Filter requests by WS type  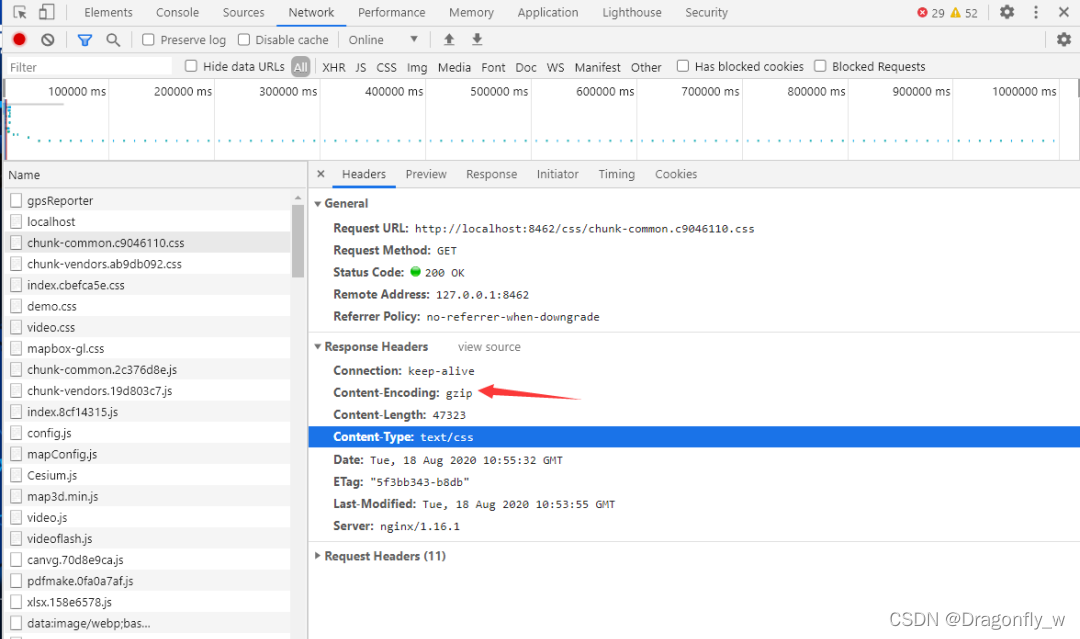point(555,67)
